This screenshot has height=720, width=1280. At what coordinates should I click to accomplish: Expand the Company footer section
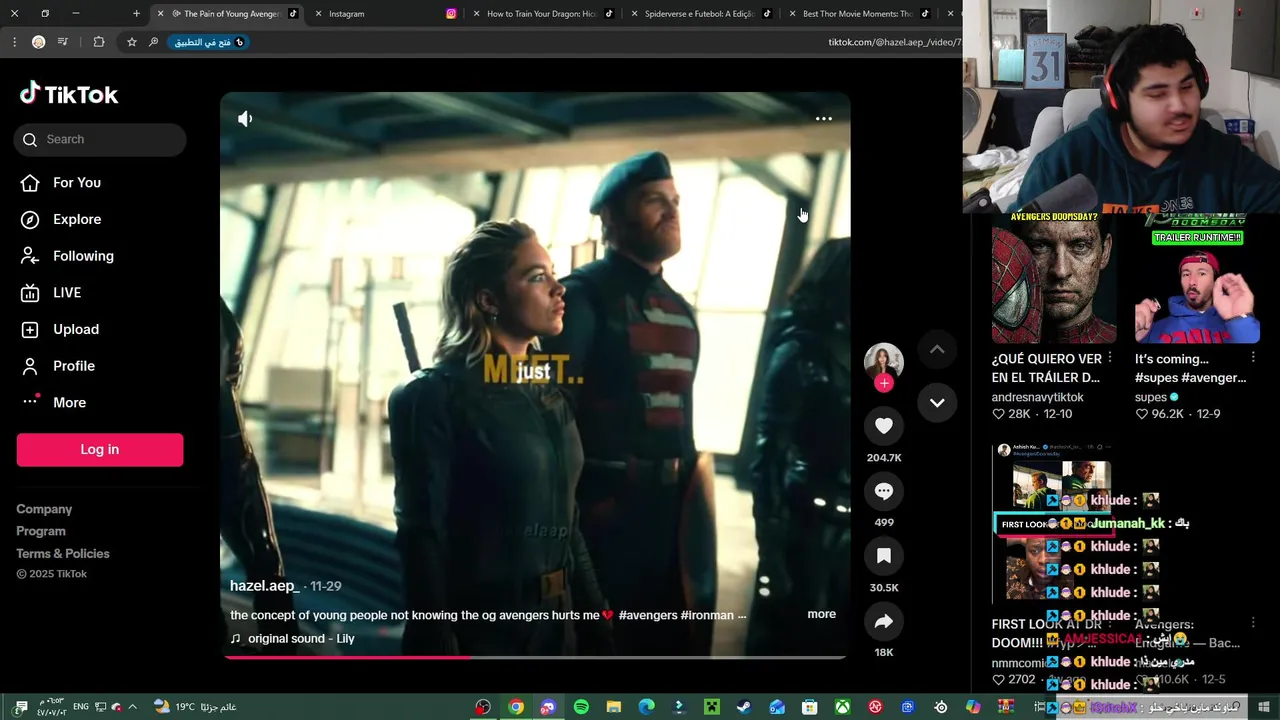(44, 509)
